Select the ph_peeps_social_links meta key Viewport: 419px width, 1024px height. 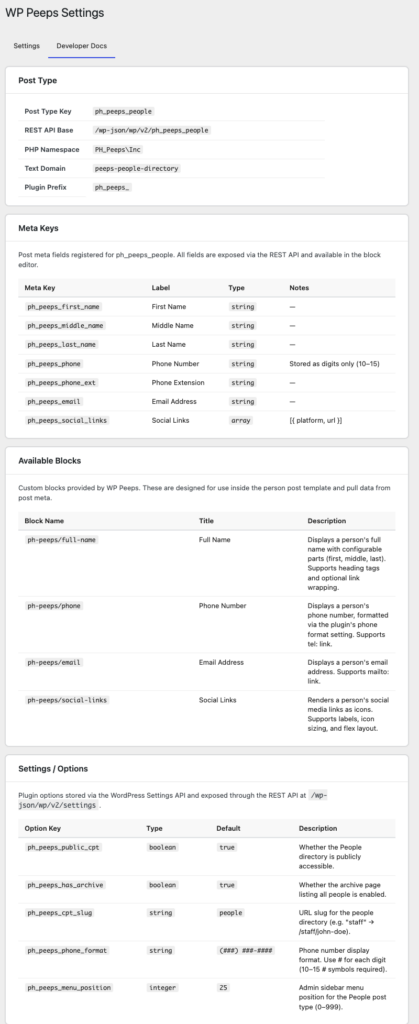point(67,421)
